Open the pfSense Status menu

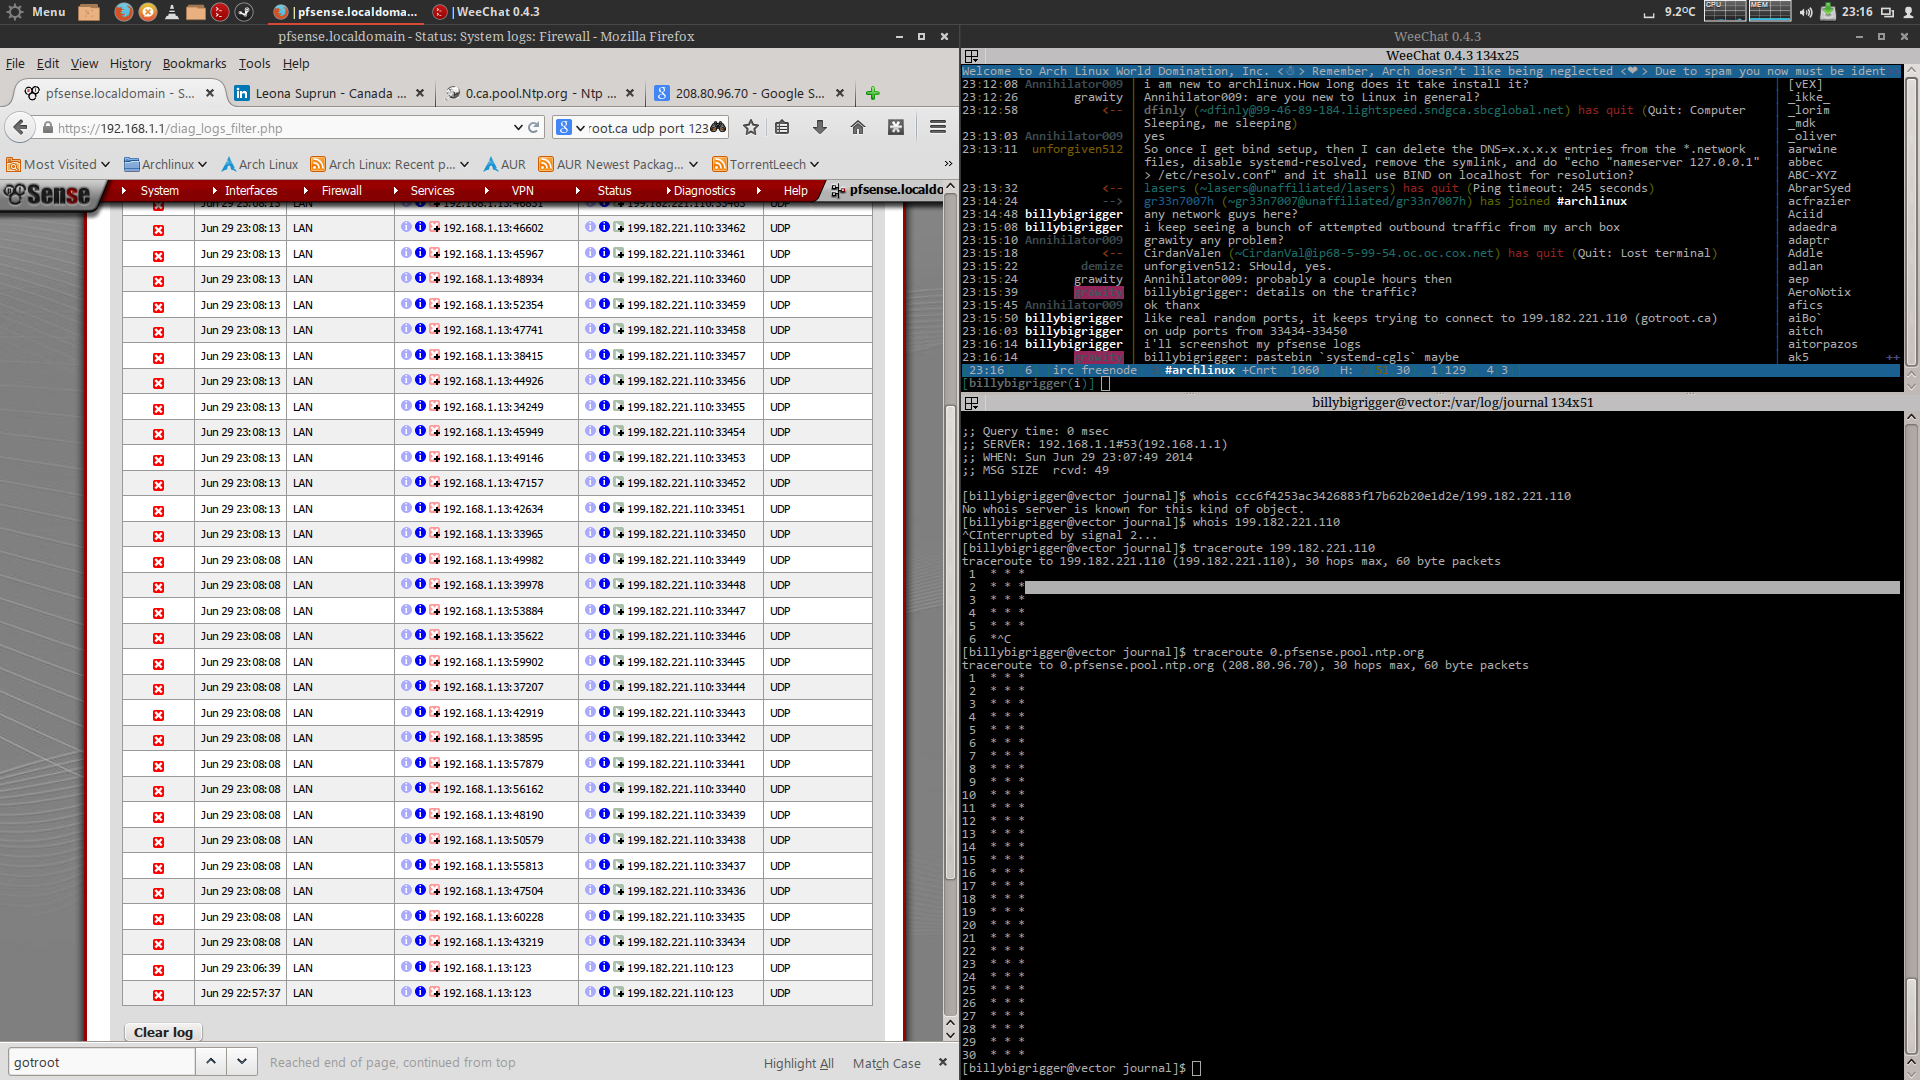(x=614, y=190)
